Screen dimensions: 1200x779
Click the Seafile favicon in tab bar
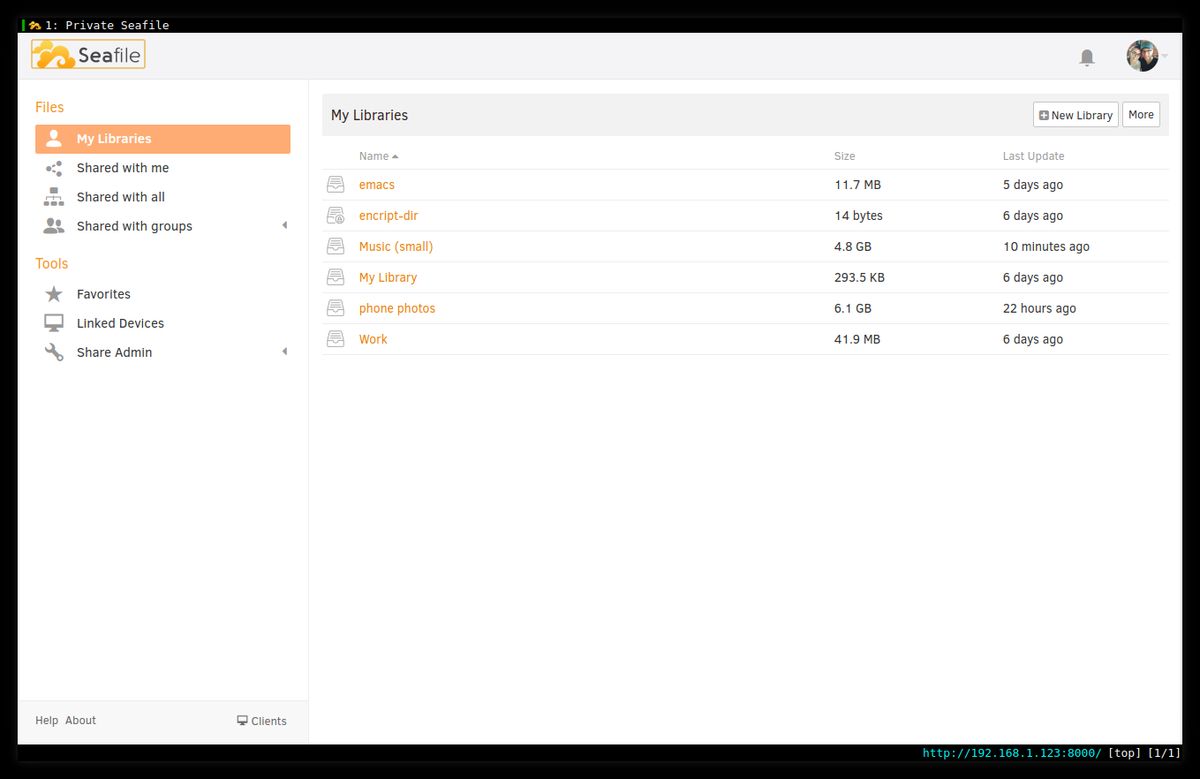(35, 25)
